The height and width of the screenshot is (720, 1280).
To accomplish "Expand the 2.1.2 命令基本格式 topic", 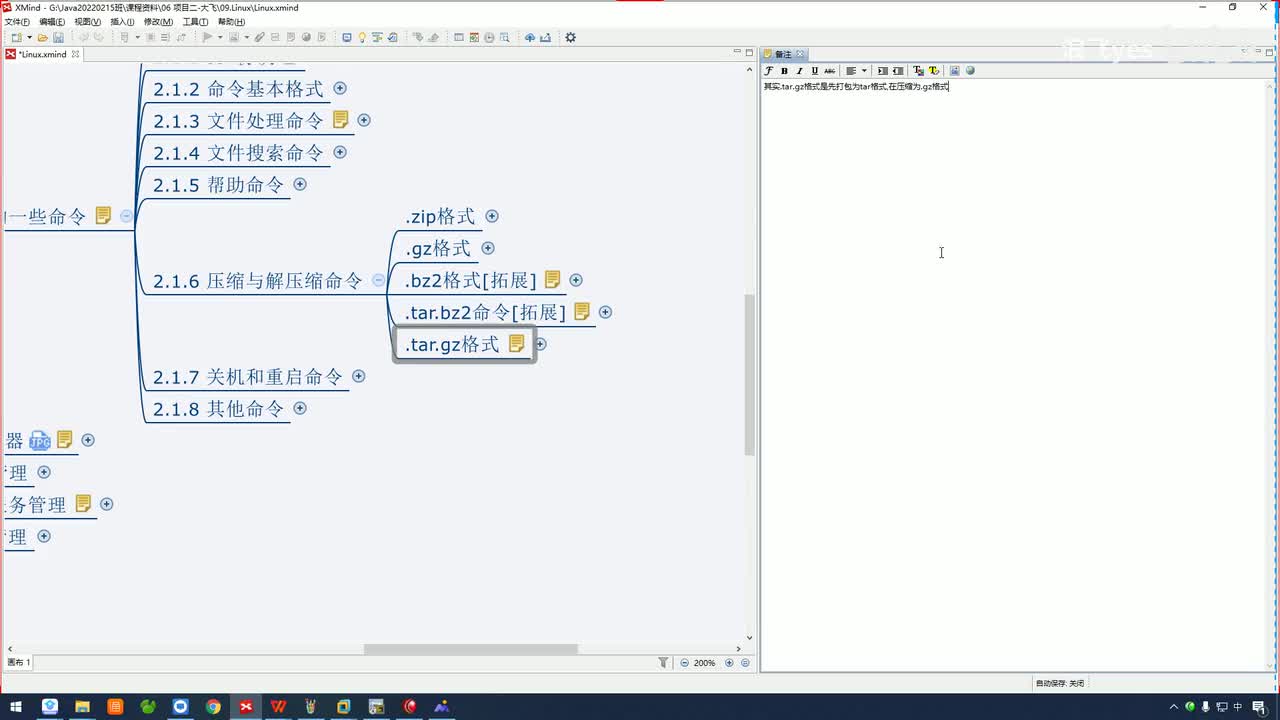I will (x=340, y=88).
